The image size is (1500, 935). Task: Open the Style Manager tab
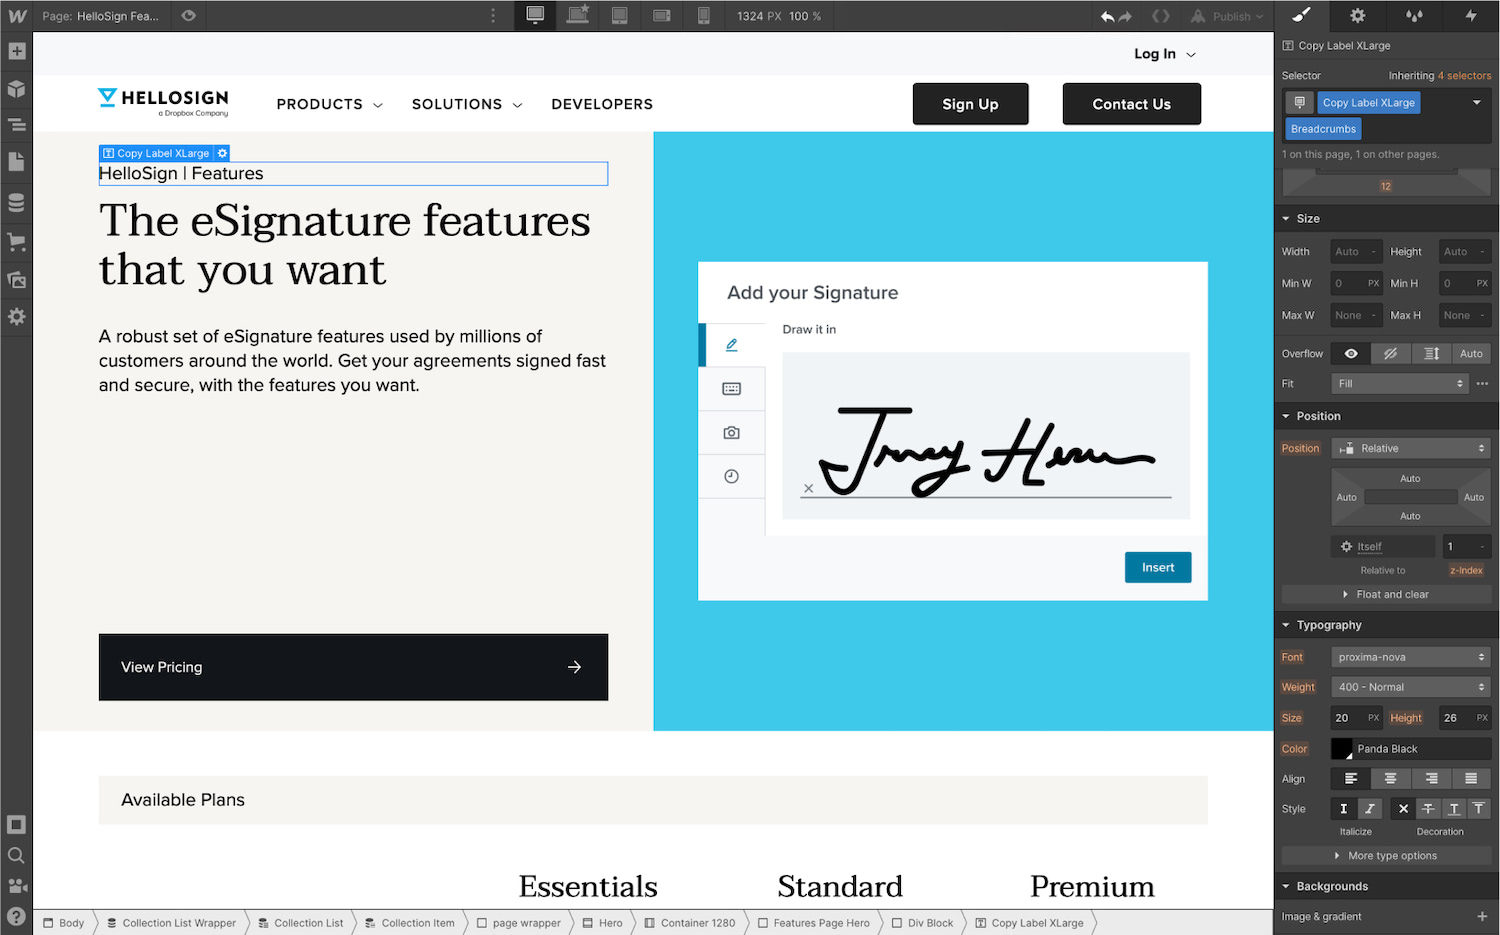tap(1414, 15)
